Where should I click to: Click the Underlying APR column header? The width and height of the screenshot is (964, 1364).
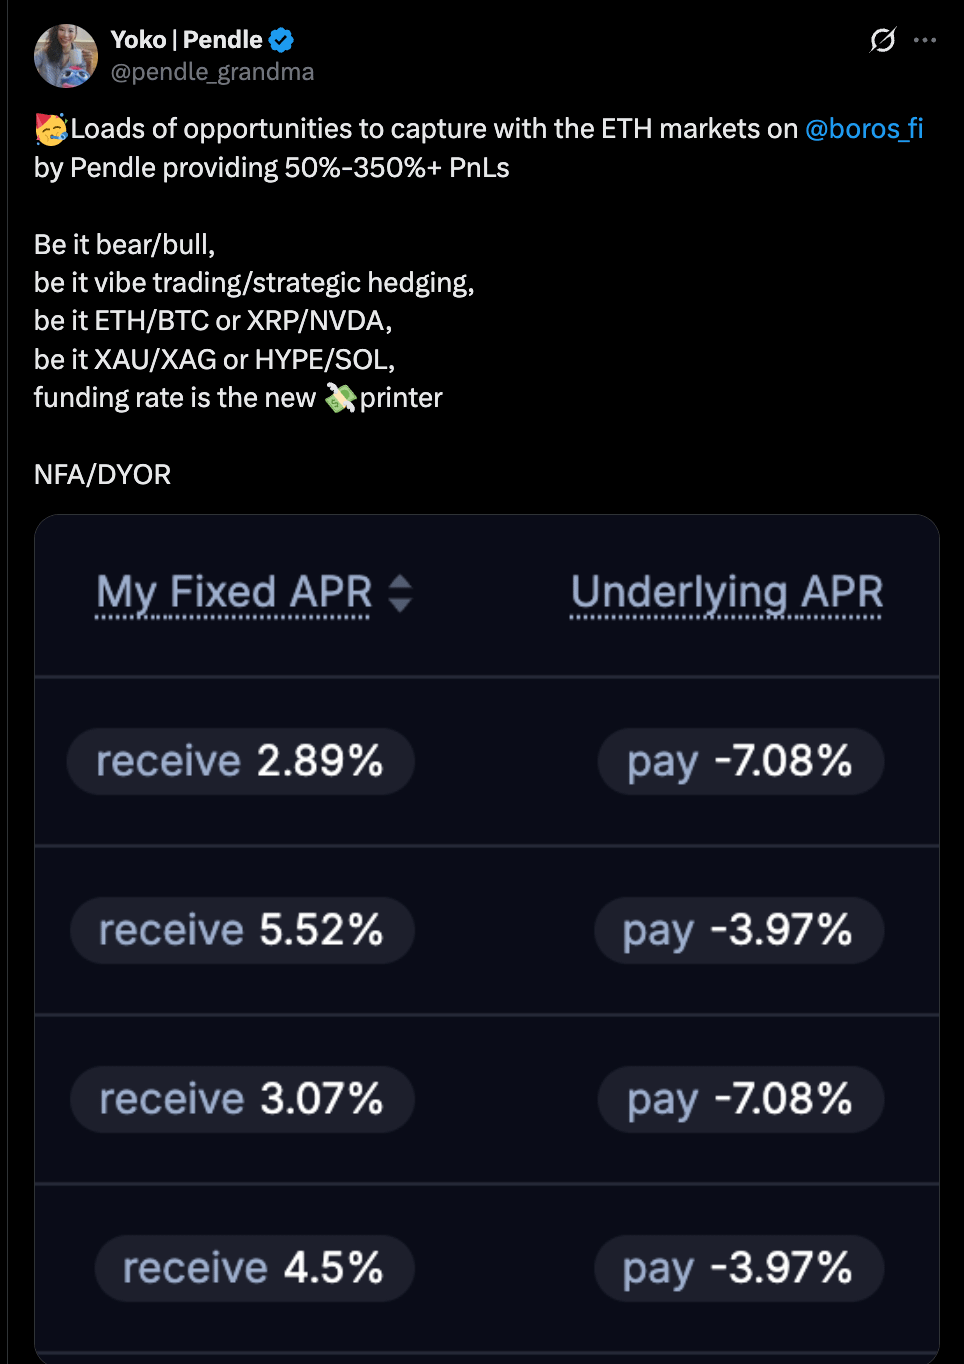[727, 593]
